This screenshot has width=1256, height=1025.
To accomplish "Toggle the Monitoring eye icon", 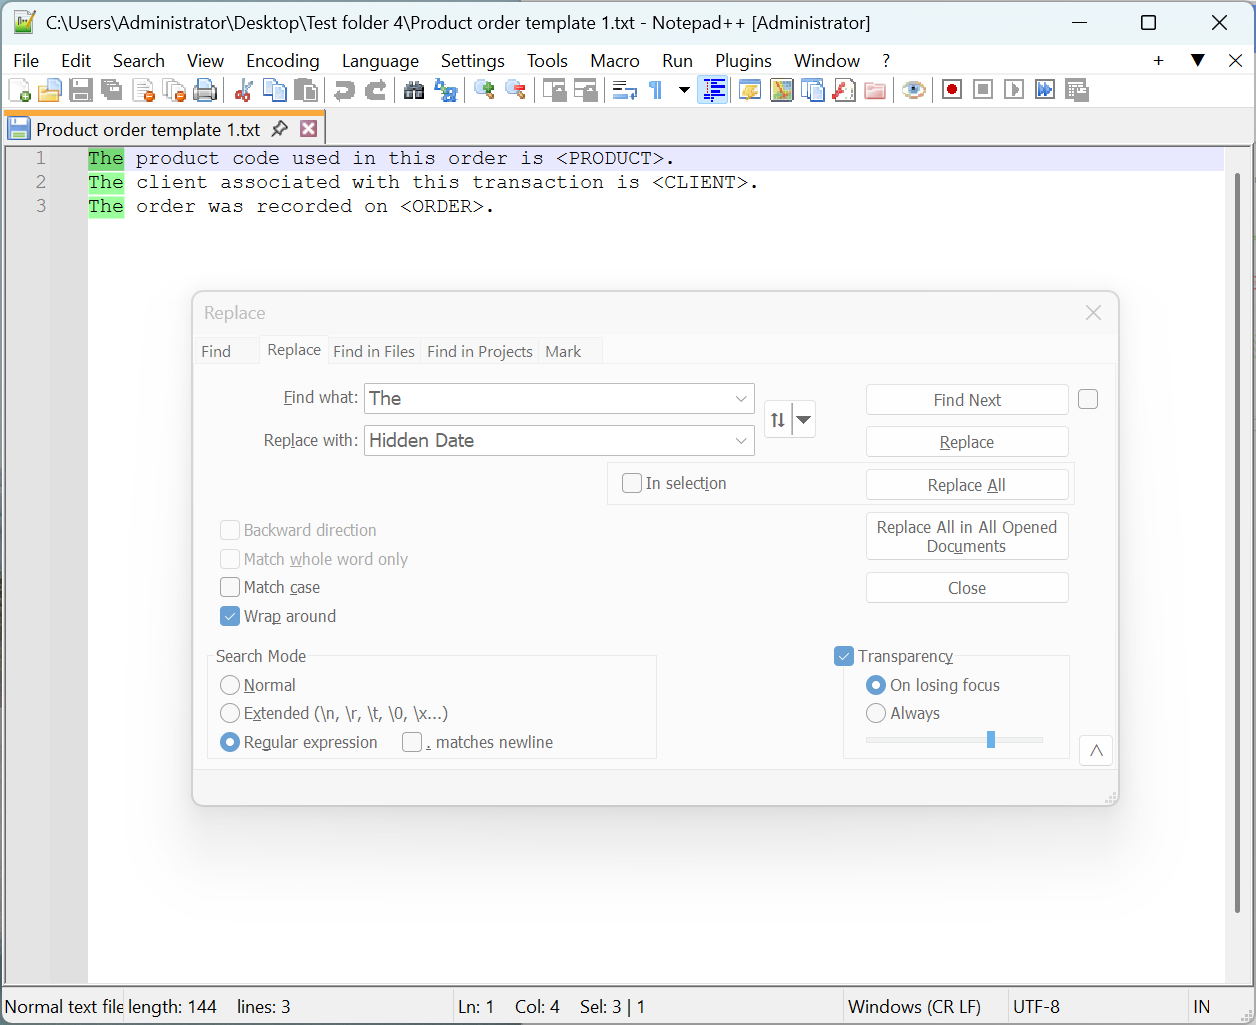I will point(913,91).
